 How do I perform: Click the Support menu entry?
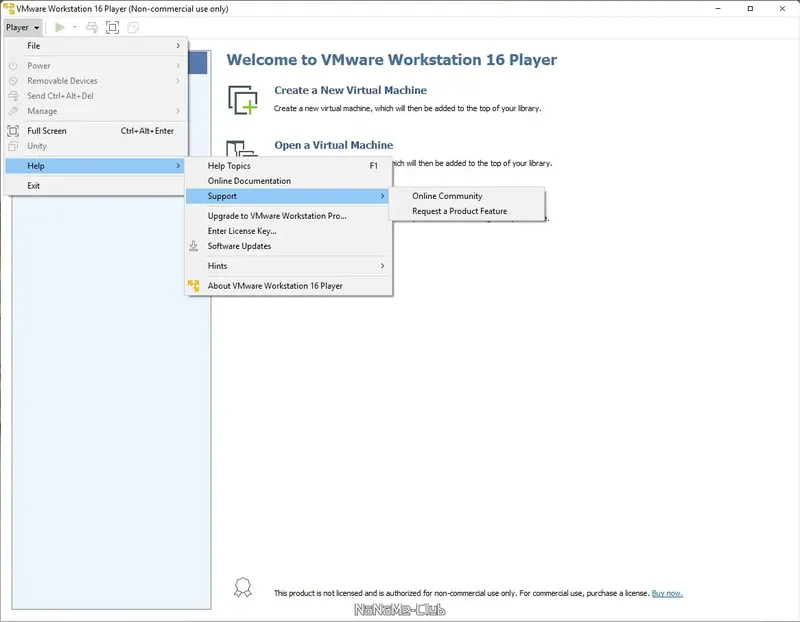(289, 196)
